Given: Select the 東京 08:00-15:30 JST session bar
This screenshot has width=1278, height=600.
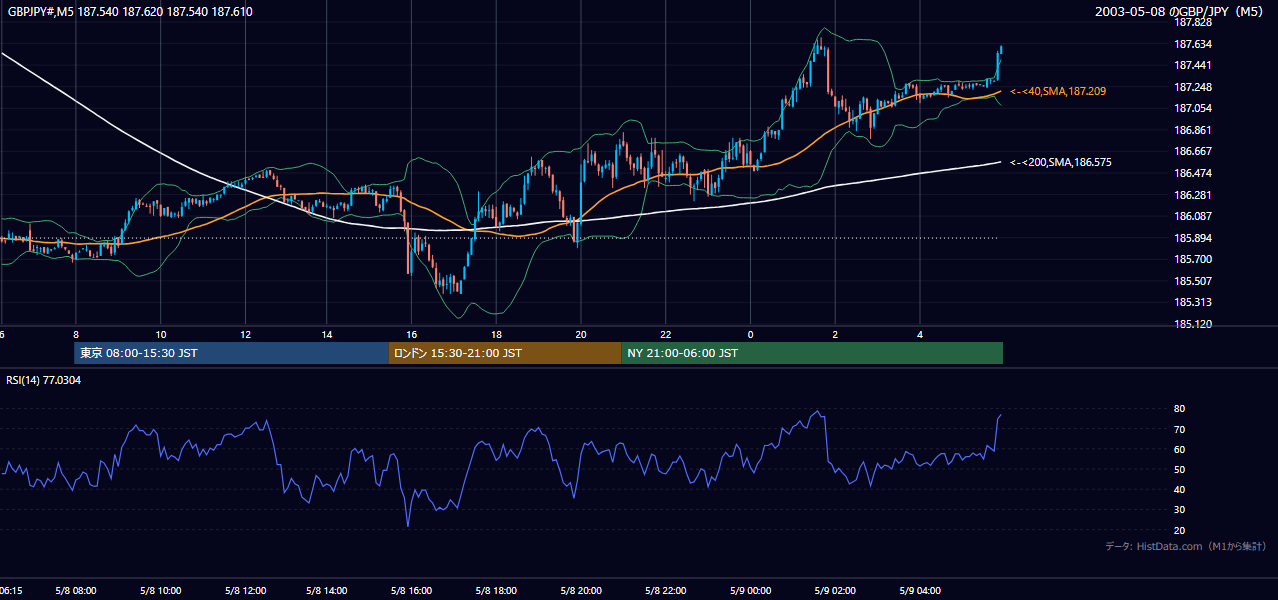Looking at the screenshot, I should pos(231,353).
